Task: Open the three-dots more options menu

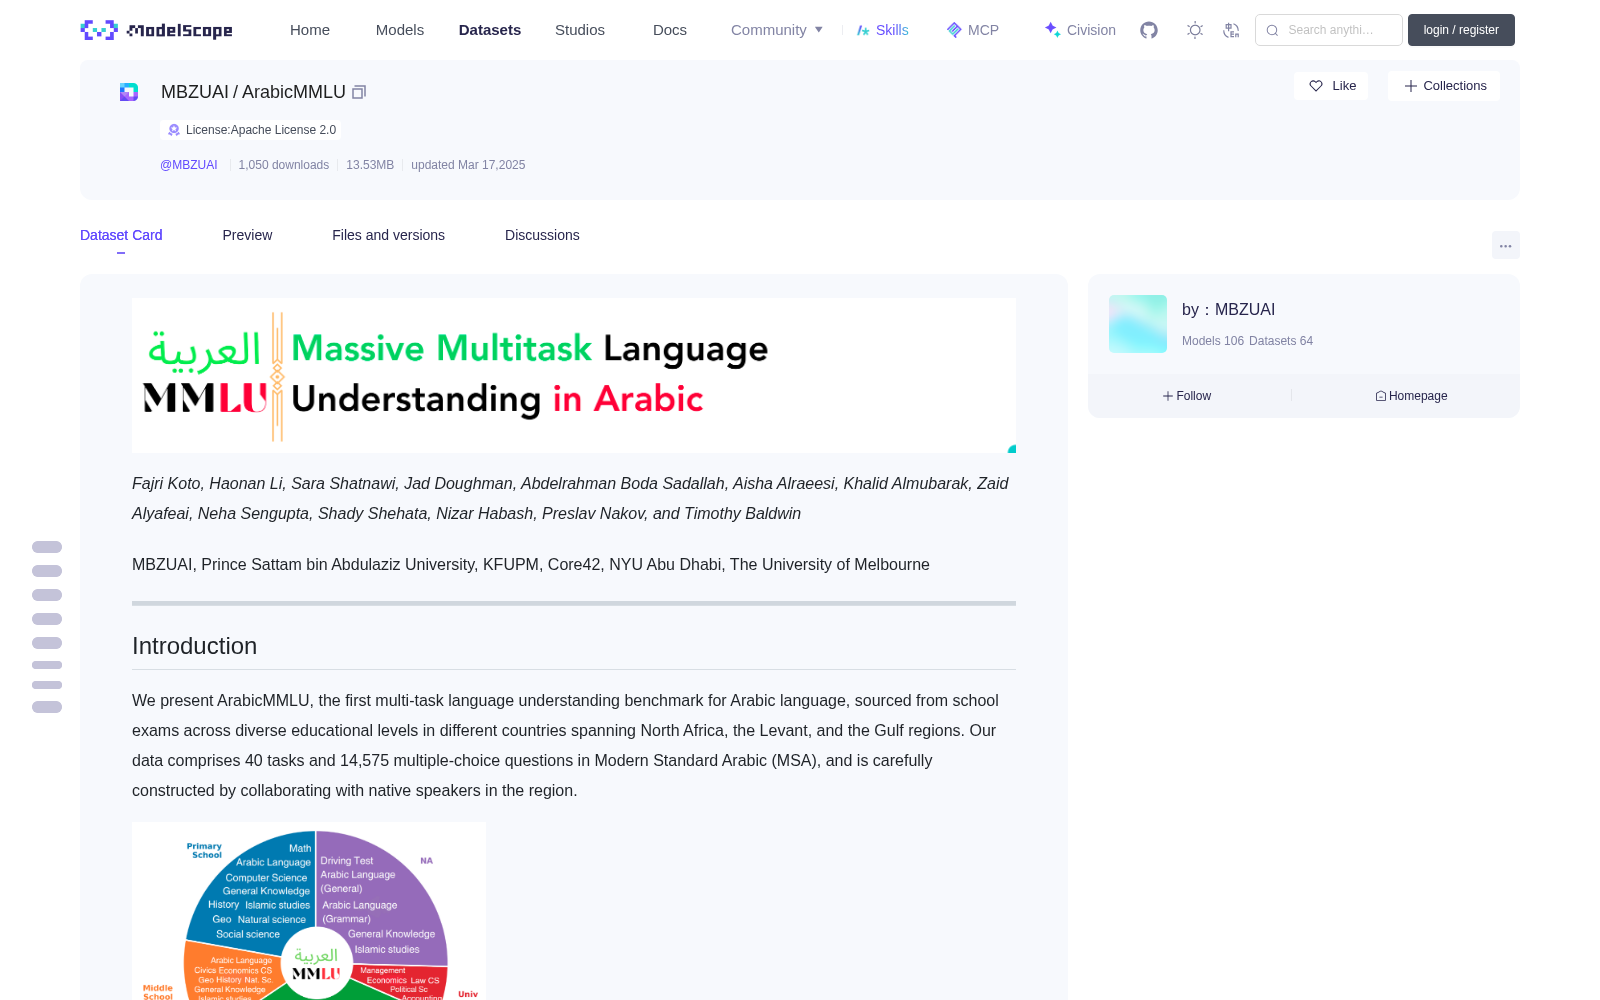Action: coord(1506,245)
